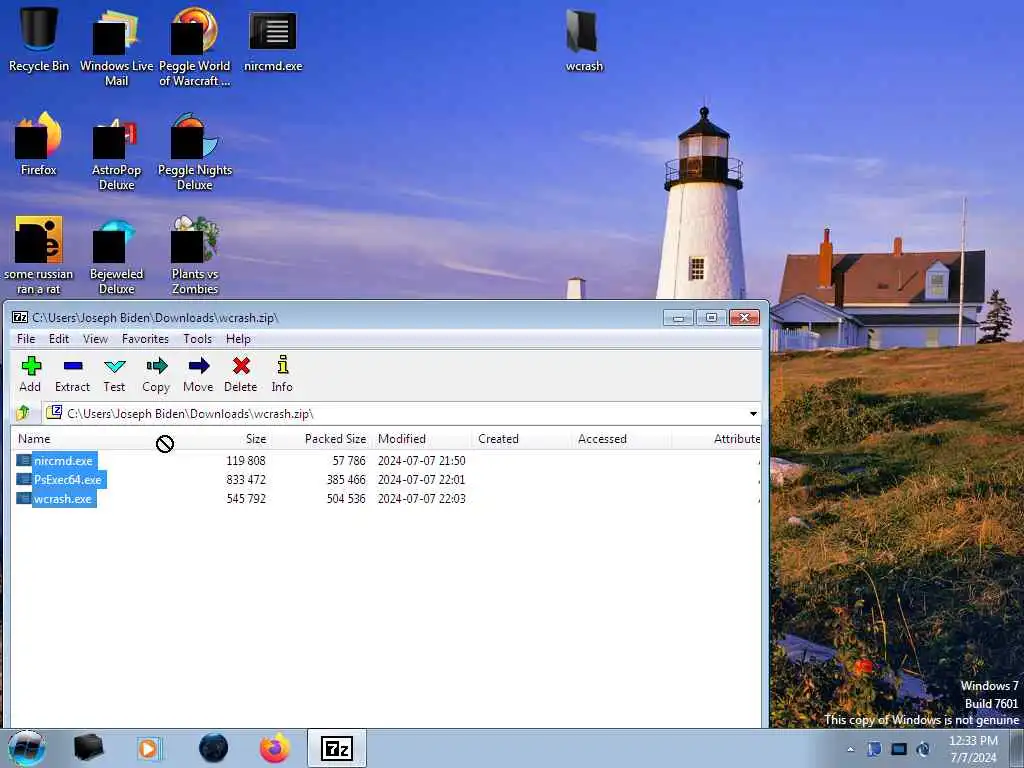Viewport: 1024px width, 768px height.
Task: Select PsExec64.exe in the archive list
Action: pos(61,479)
